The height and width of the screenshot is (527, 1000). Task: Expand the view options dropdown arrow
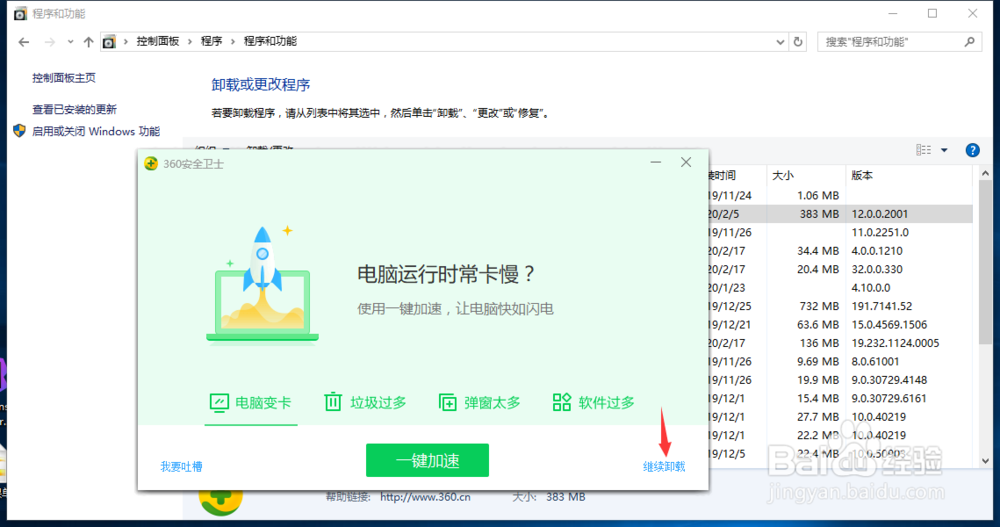point(945,151)
